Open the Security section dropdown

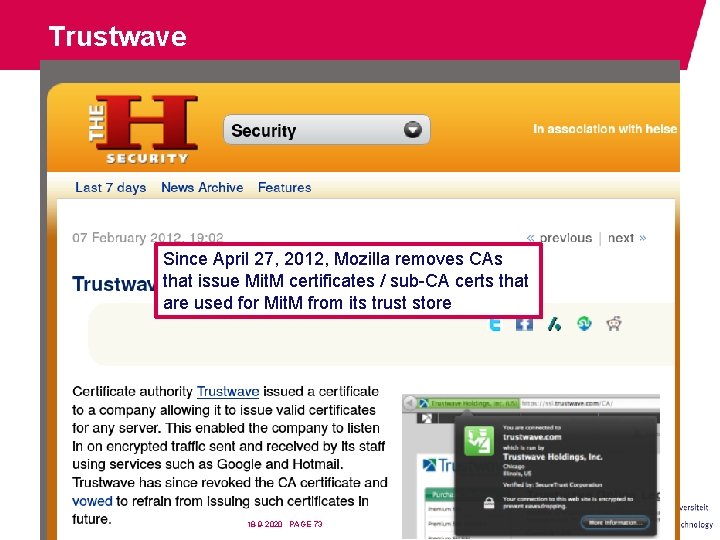coord(326,130)
